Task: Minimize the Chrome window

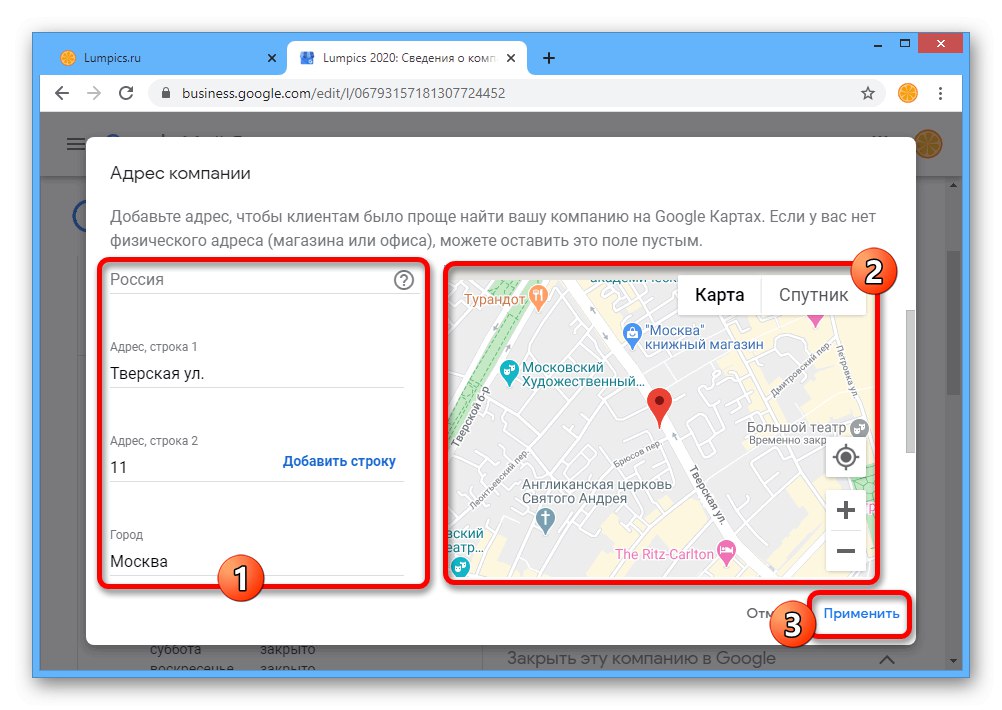Action: coord(878,44)
